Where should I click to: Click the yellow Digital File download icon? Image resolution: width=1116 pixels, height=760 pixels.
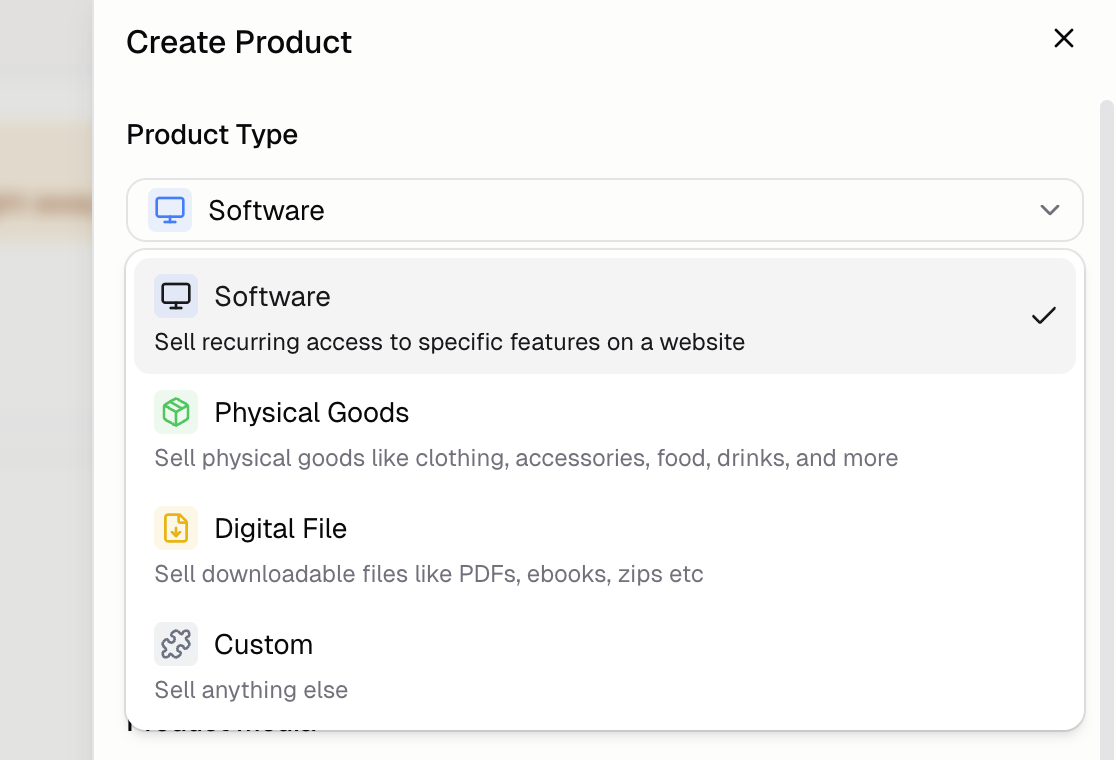point(176,528)
